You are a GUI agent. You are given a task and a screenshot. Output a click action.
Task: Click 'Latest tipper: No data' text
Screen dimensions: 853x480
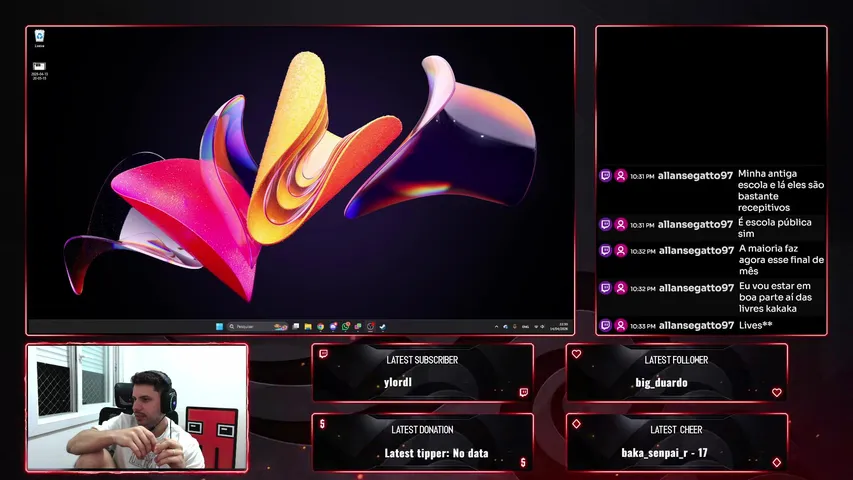[x=436, y=453]
